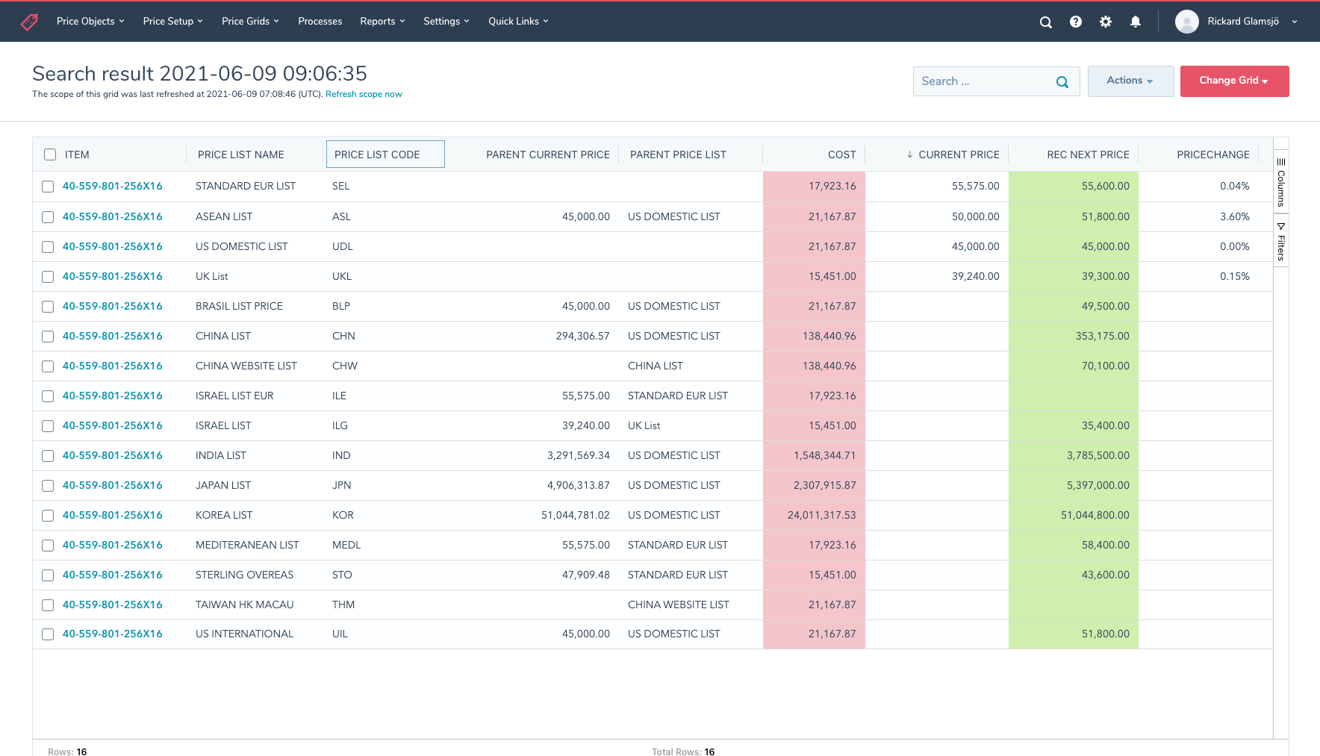Image resolution: width=1320 pixels, height=756 pixels.
Task: Open item link in Mediteranean List row
Action: click(112, 545)
